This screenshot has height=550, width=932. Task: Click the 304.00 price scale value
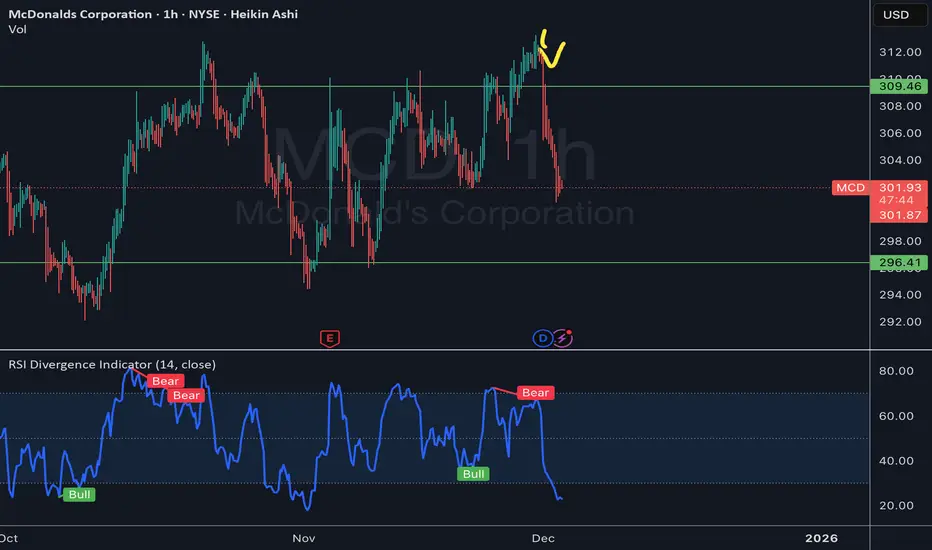tap(900, 160)
